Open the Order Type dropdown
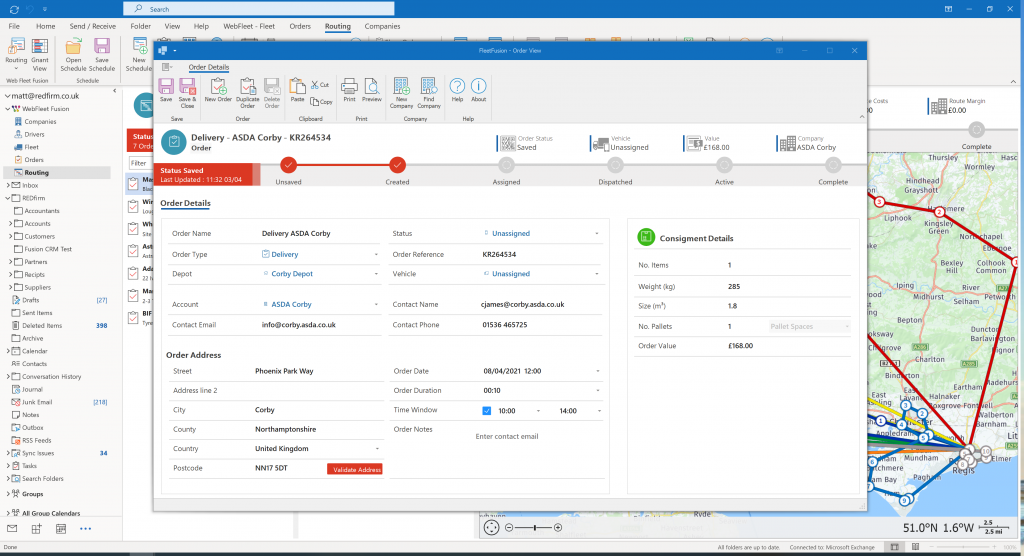Image resolution: width=1024 pixels, height=556 pixels. pos(377,255)
